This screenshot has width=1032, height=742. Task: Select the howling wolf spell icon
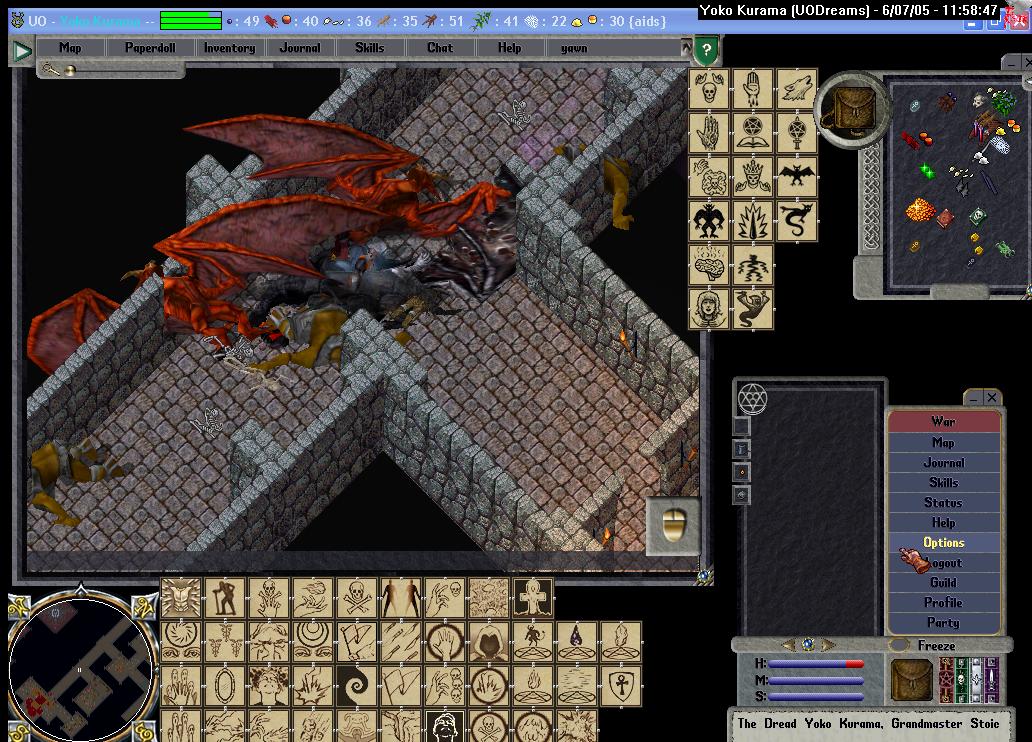tap(797, 88)
